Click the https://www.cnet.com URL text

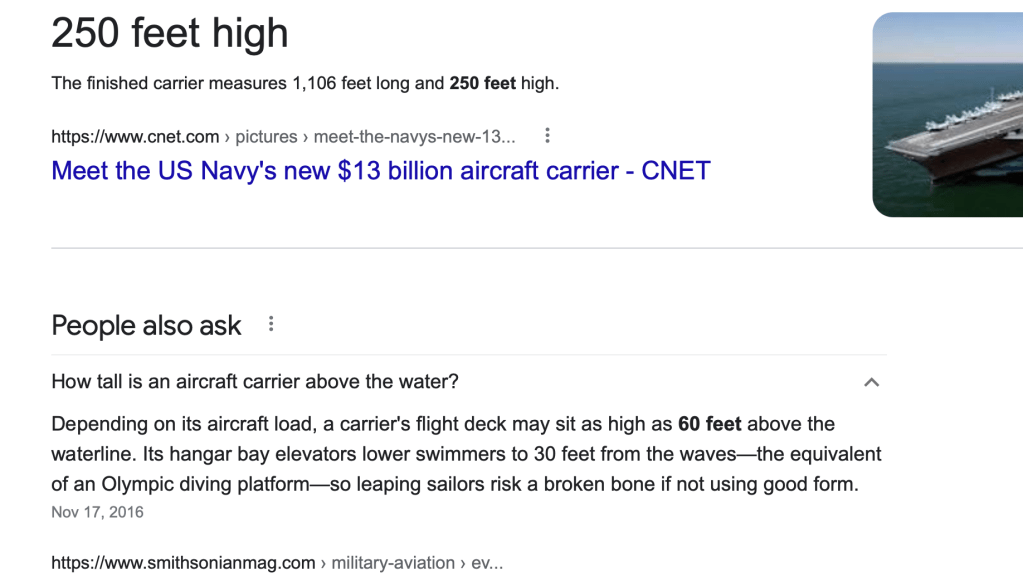pos(135,137)
